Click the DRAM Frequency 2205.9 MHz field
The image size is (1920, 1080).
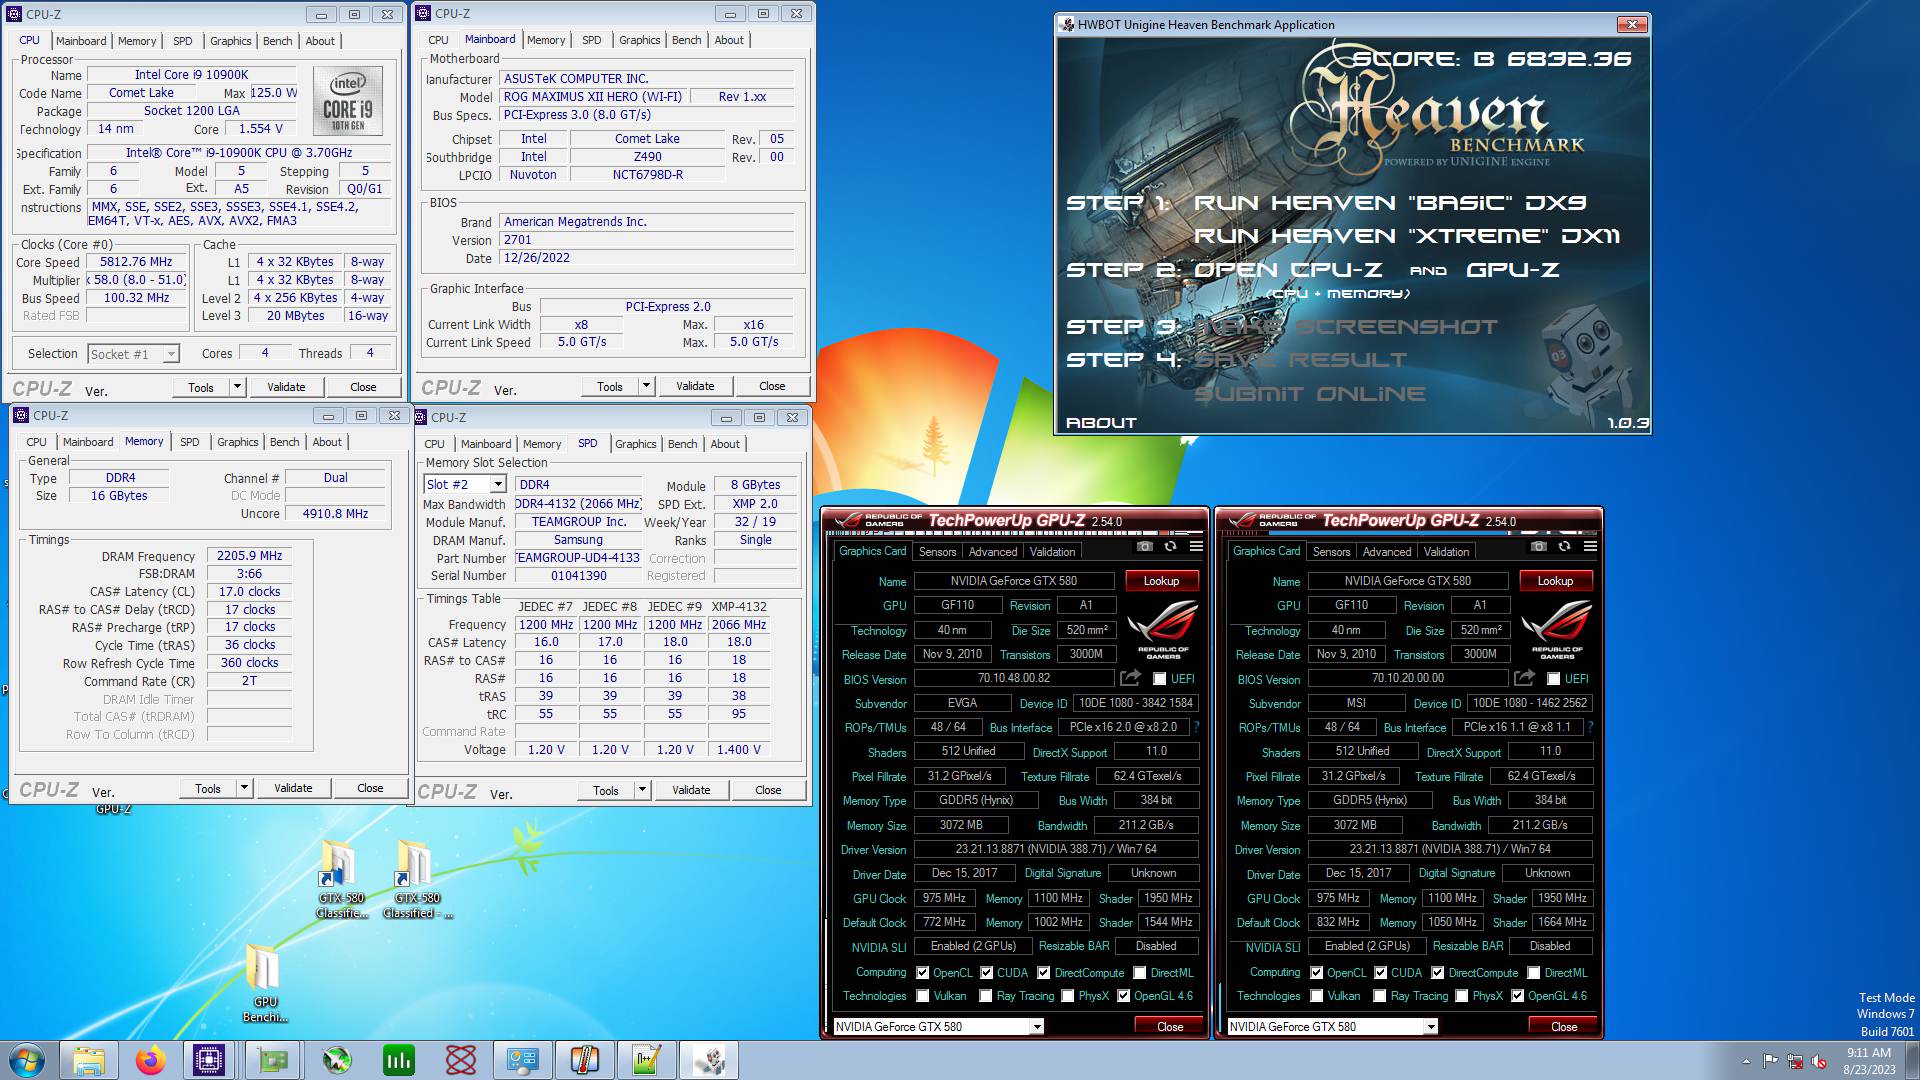point(249,556)
